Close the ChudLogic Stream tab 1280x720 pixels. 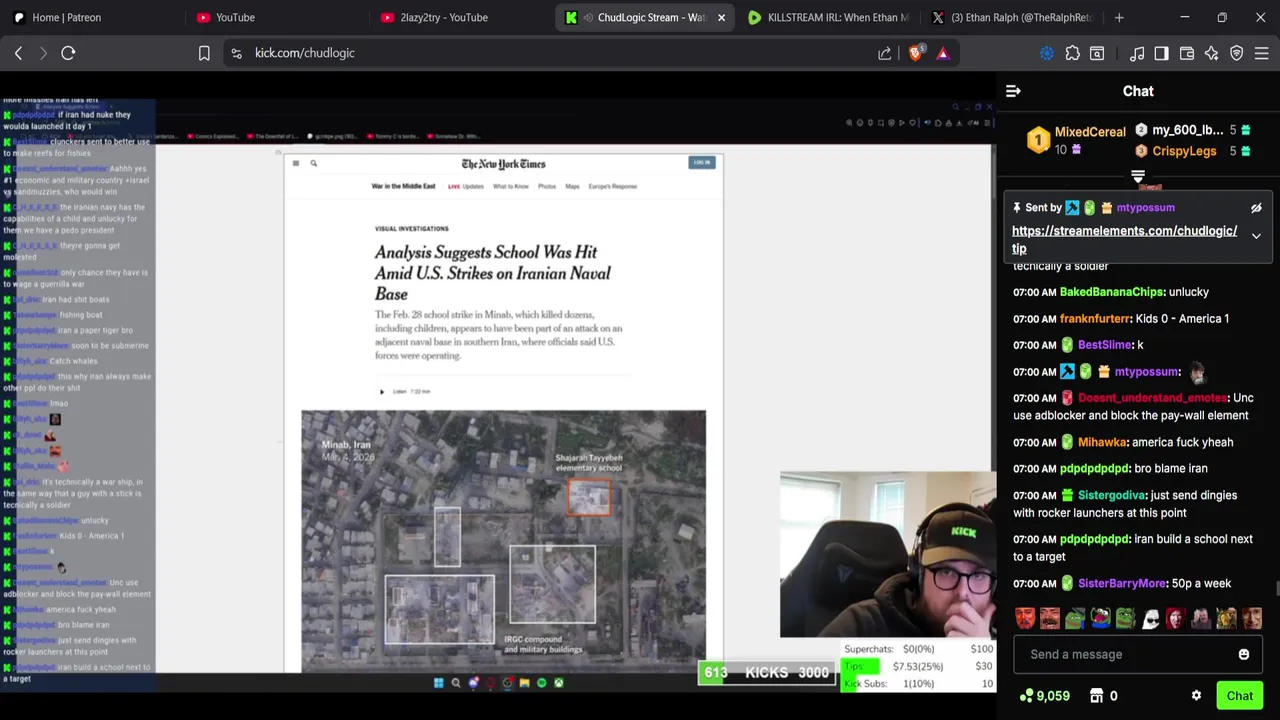tap(721, 17)
